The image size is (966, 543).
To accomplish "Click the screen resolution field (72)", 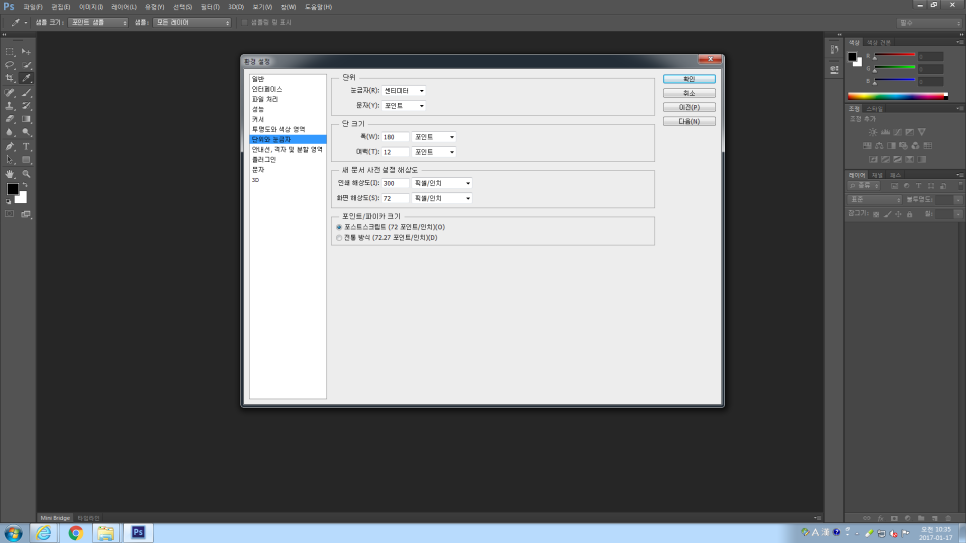I will [x=396, y=198].
